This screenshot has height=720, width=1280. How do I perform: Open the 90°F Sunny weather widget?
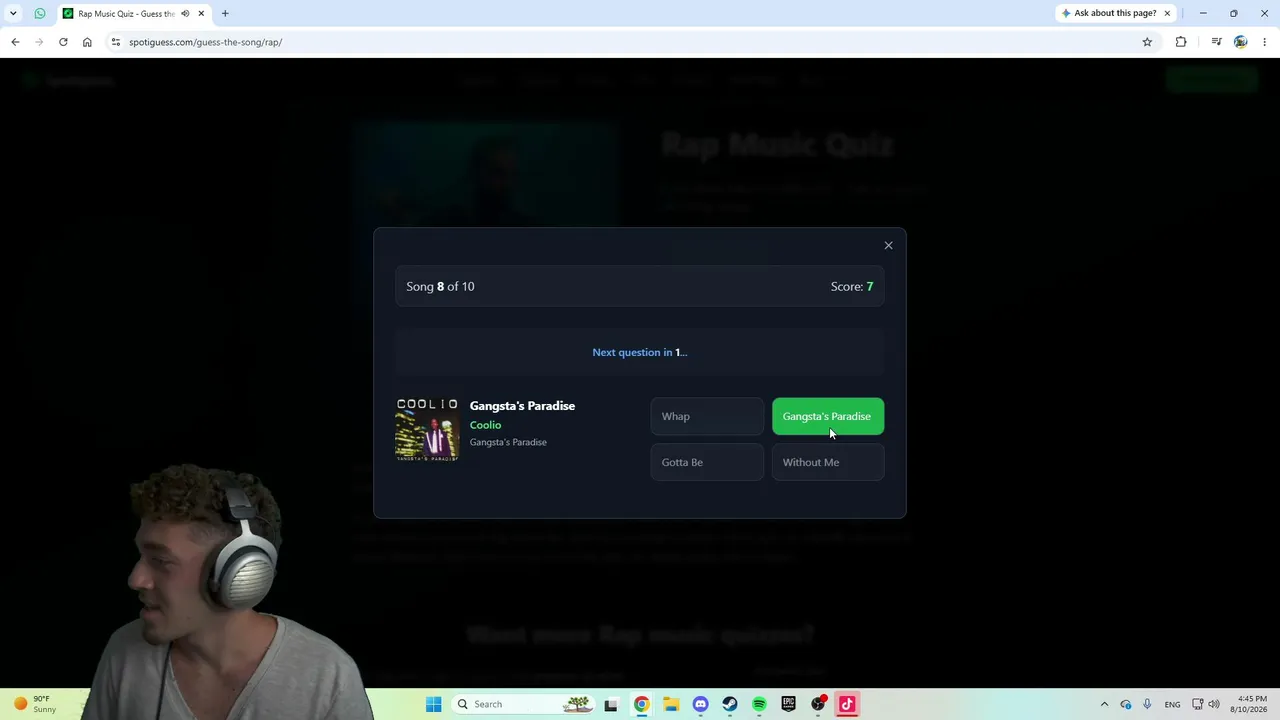click(34, 704)
